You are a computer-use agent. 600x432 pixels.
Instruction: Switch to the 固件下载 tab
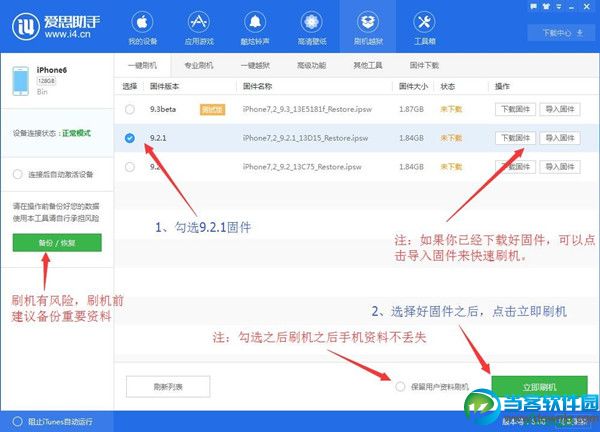(424, 65)
